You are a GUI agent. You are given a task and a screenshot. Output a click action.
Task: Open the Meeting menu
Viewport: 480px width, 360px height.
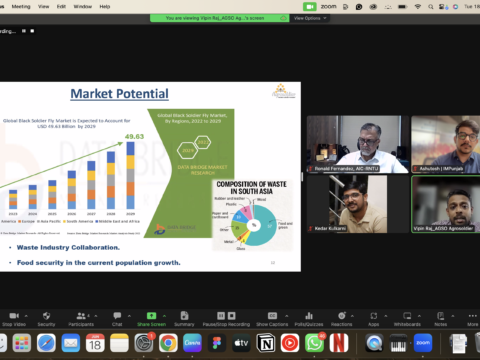(21, 6)
